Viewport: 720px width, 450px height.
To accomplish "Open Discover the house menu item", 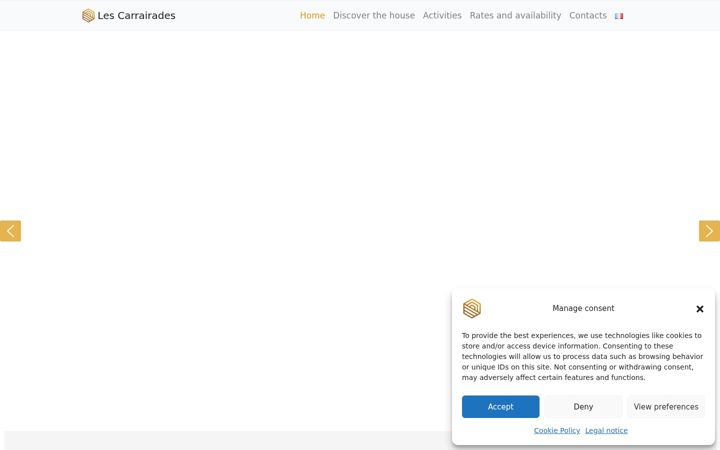I will click(374, 16).
